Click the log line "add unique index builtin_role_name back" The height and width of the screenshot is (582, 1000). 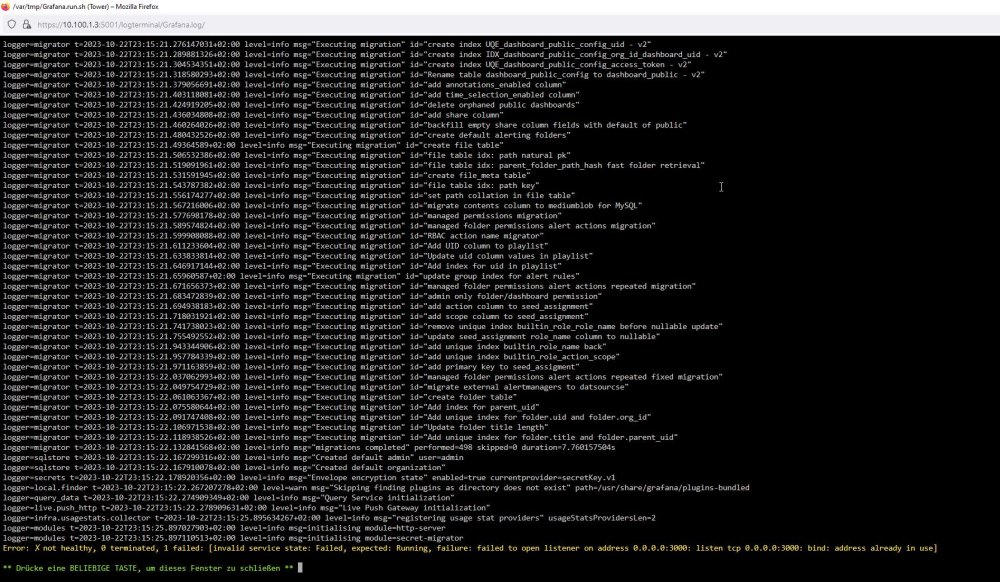tap(304, 347)
